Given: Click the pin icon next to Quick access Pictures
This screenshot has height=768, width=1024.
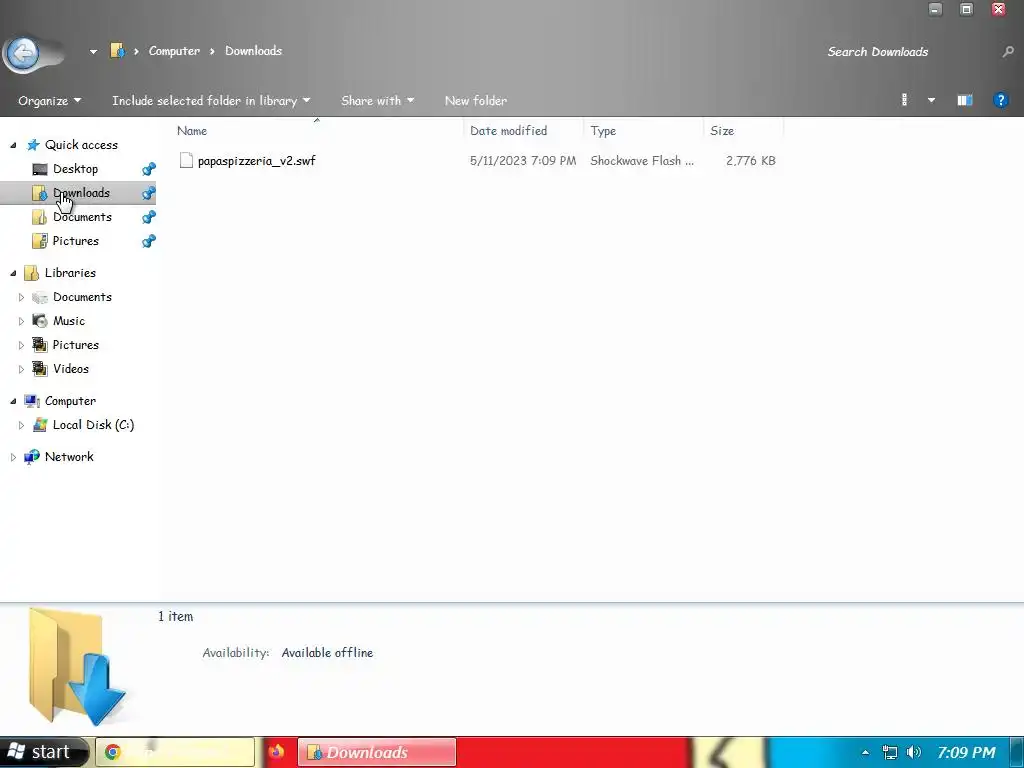Looking at the screenshot, I should [149, 241].
